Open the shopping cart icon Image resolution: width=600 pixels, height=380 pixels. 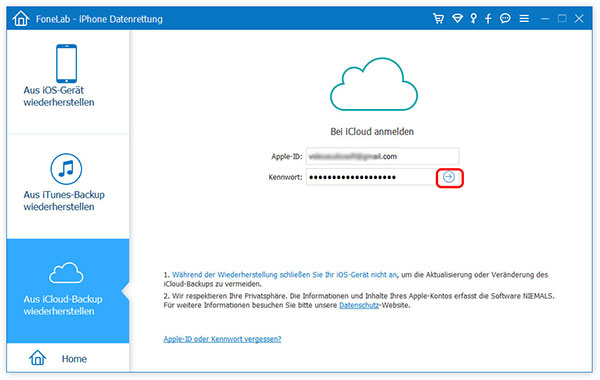[439, 18]
